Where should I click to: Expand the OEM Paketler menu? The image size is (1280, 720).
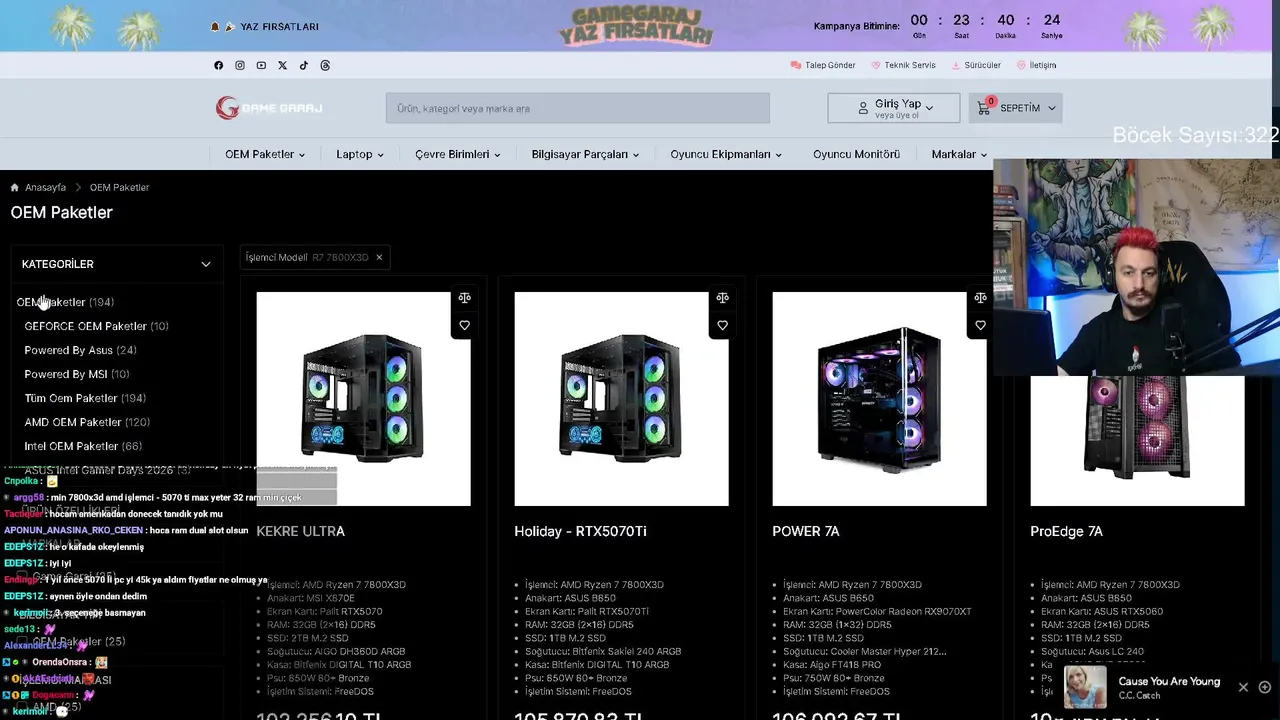(x=265, y=154)
